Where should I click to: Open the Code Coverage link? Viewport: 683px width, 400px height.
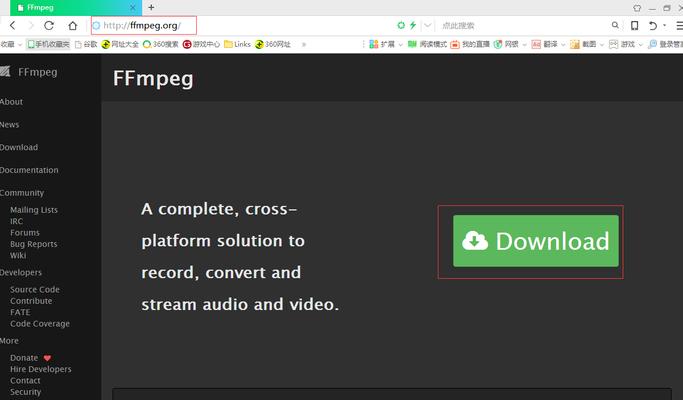[40, 324]
